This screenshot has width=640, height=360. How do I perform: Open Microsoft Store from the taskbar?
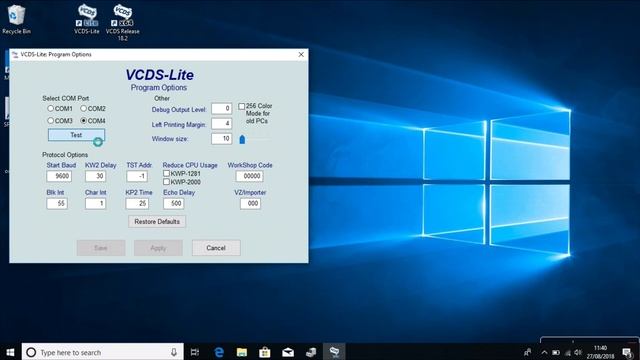tap(265, 352)
